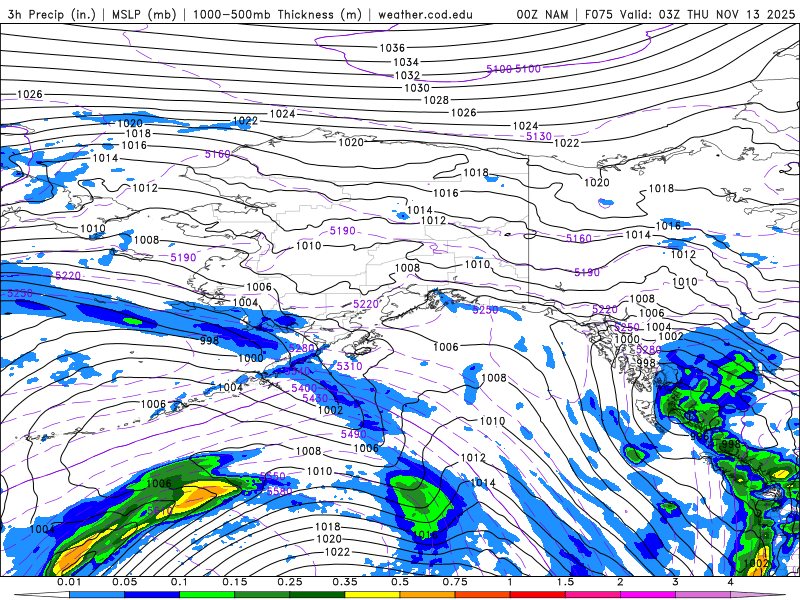Screen dimensions: 800x600
Task: Click the 0.01 colorbar tick label
Action: (x=69, y=582)
